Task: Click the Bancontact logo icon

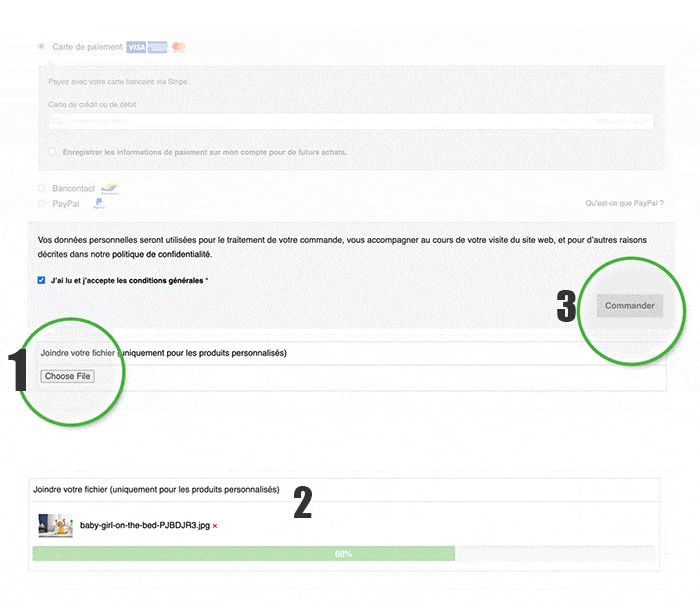Action: 109,188
